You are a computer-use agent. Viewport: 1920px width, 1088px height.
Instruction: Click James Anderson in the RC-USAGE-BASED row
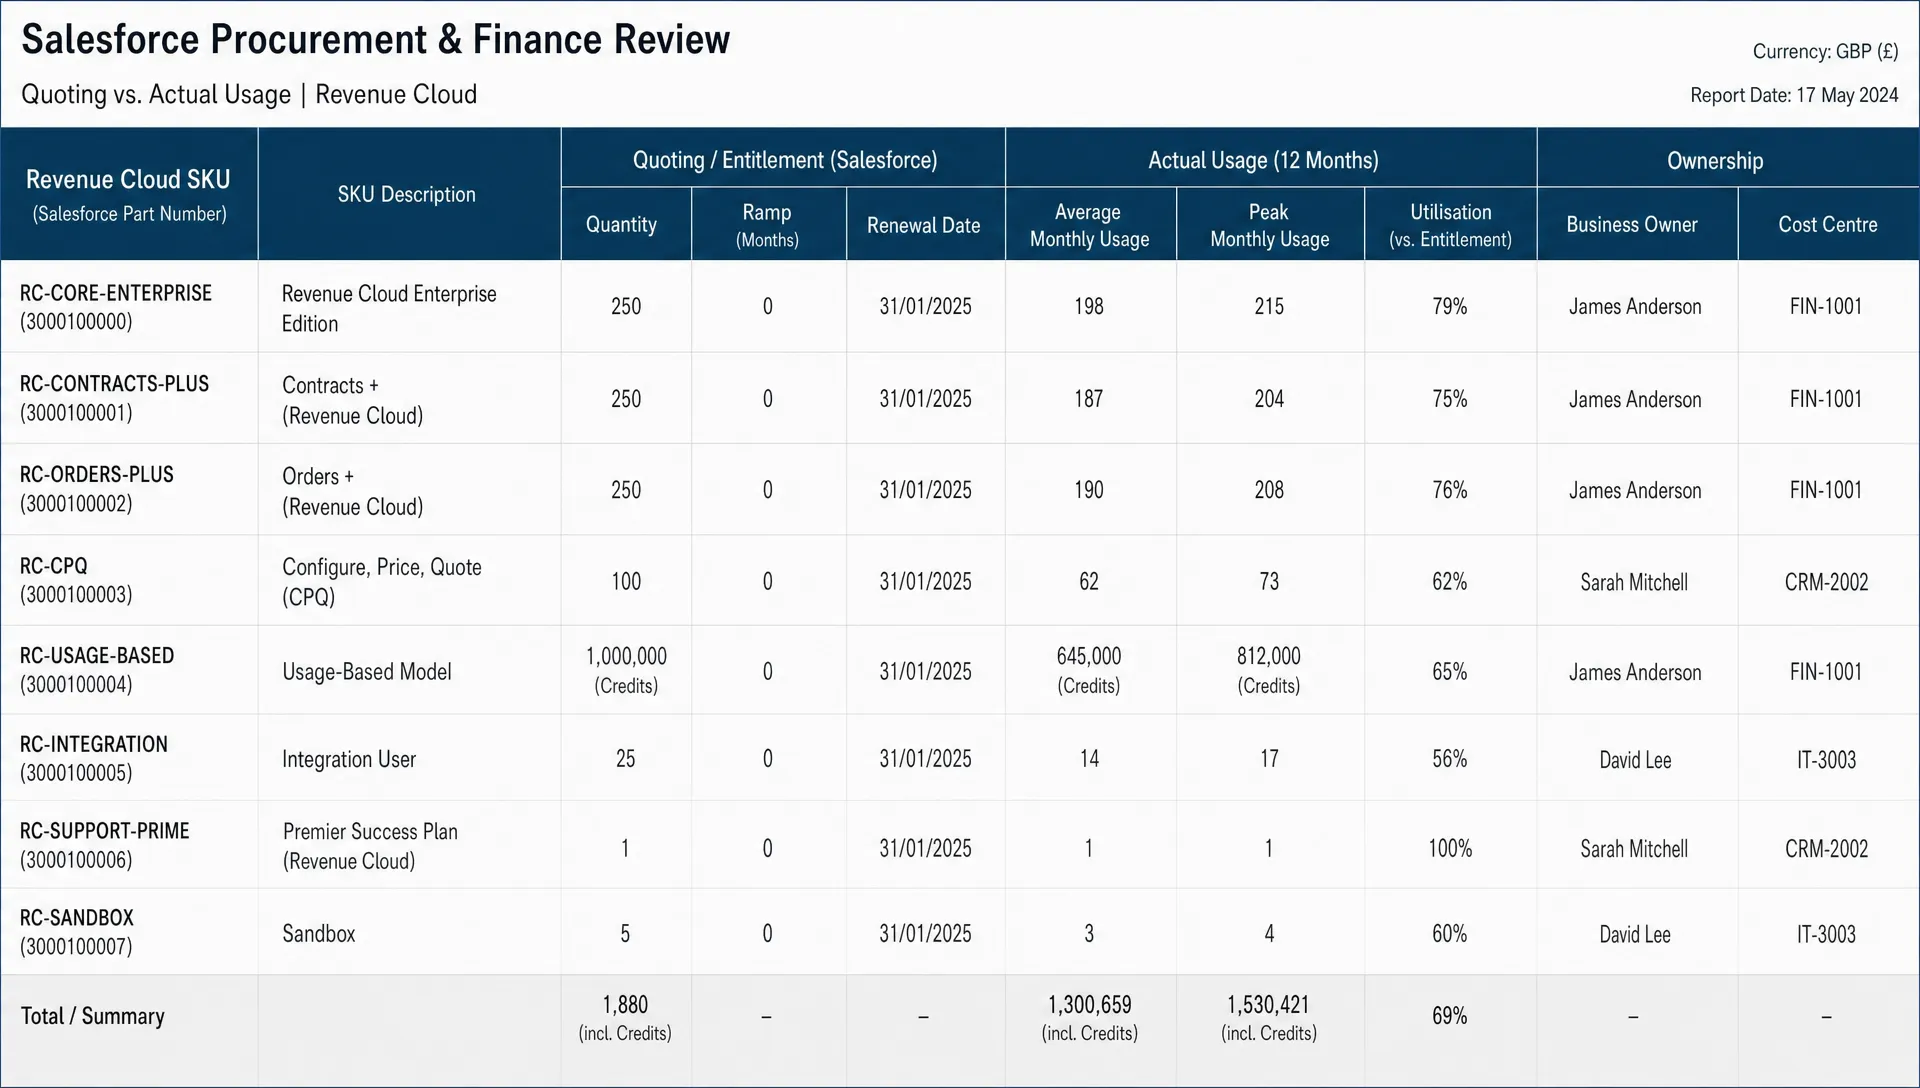pyautogui.click(x=1635, y=672)
